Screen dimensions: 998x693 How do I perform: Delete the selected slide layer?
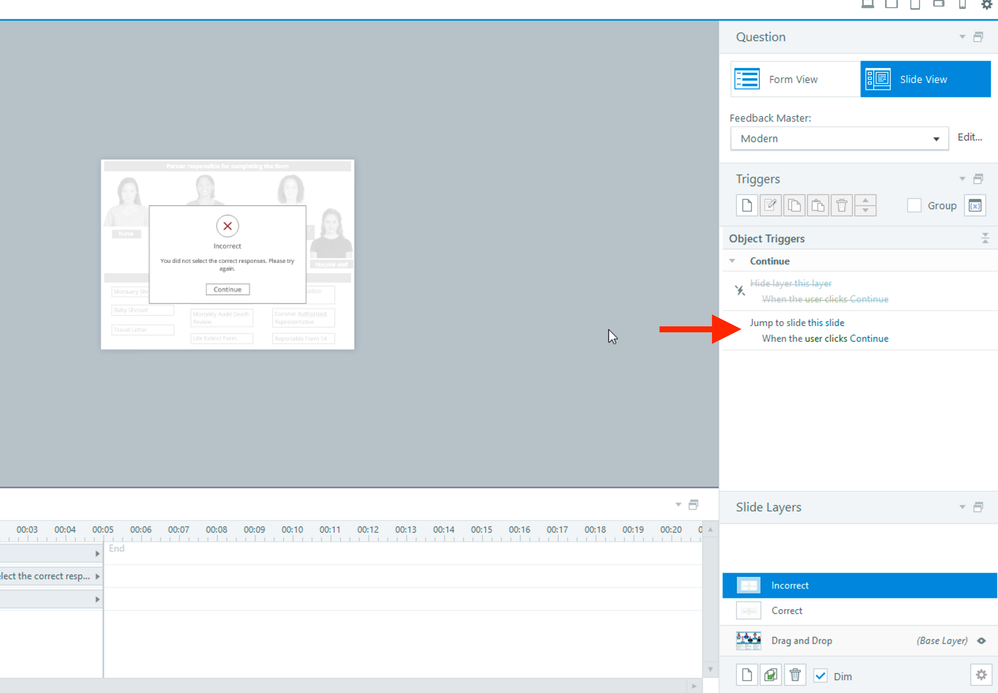tap(795, 675)
